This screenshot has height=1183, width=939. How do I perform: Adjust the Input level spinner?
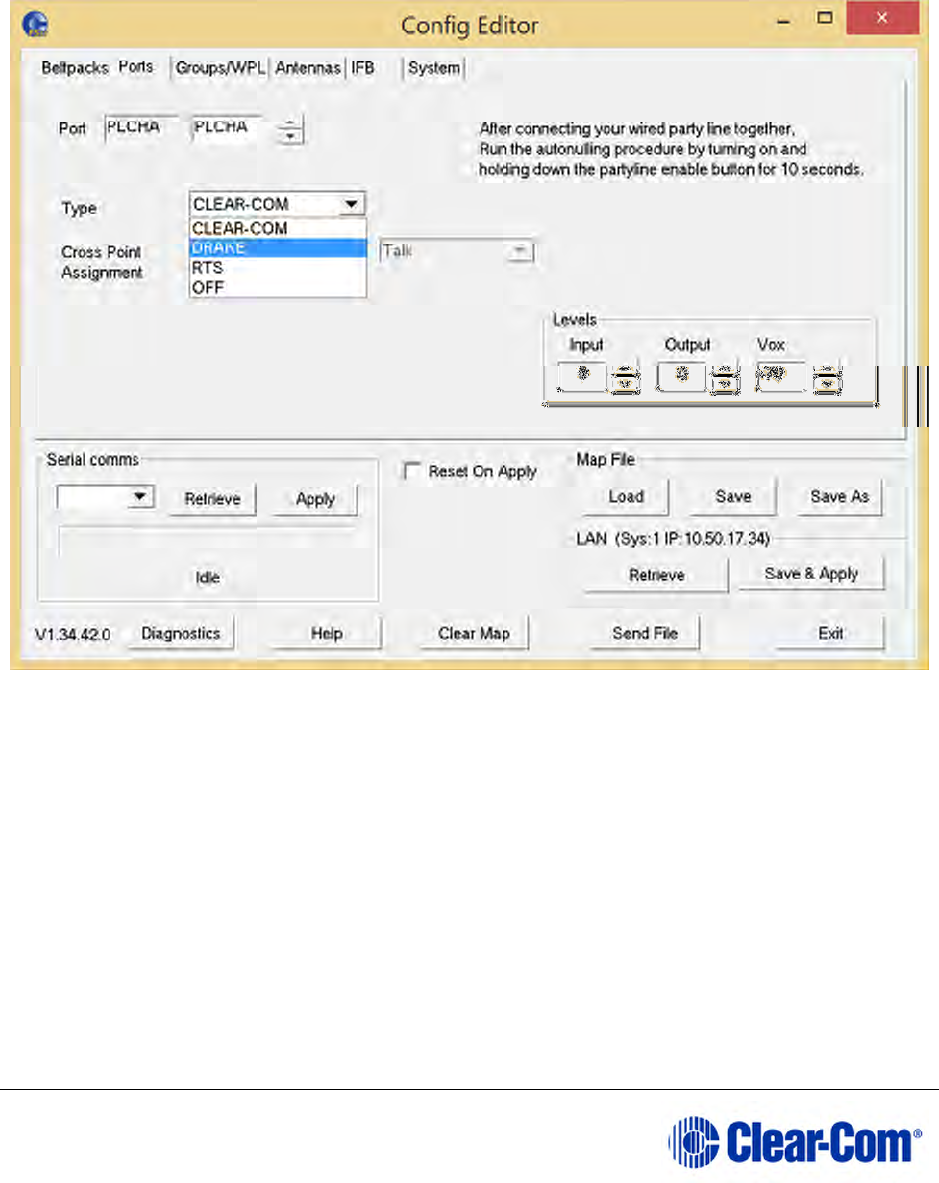pyautogui.click(x=625, y=376)
